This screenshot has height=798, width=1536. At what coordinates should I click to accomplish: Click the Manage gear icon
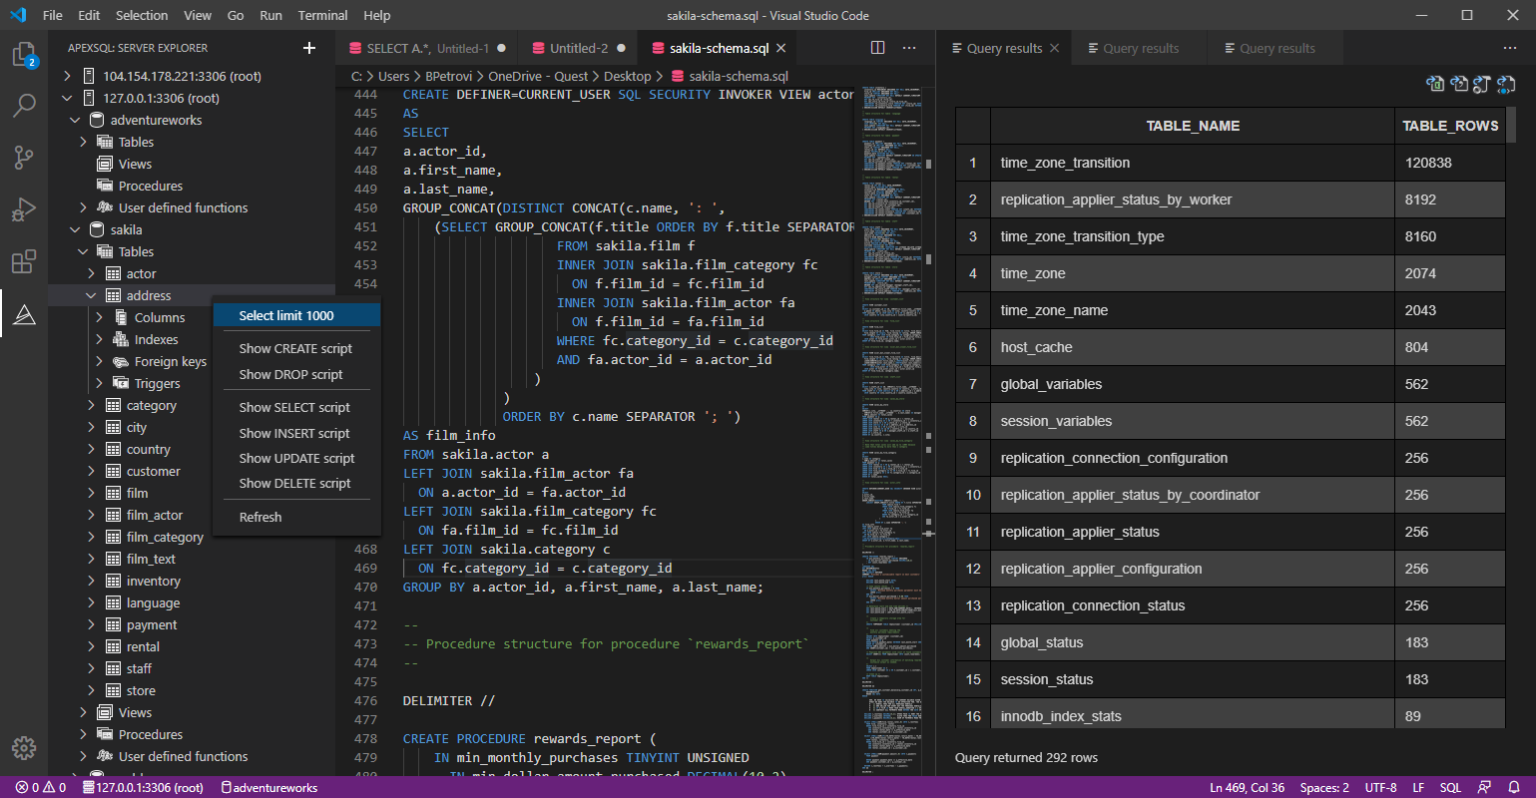click(x=24, y=748)
